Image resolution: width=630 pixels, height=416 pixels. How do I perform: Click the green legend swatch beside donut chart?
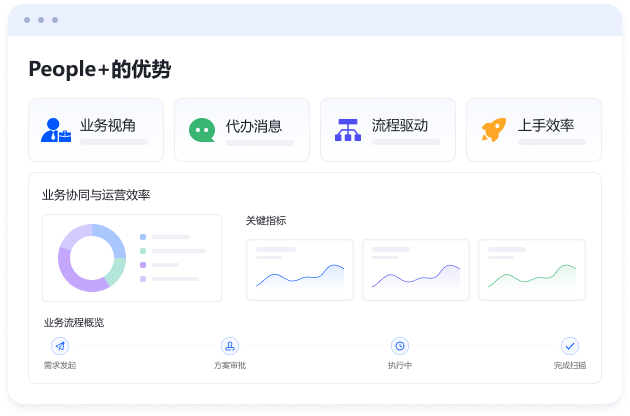(x=143, y=251)
